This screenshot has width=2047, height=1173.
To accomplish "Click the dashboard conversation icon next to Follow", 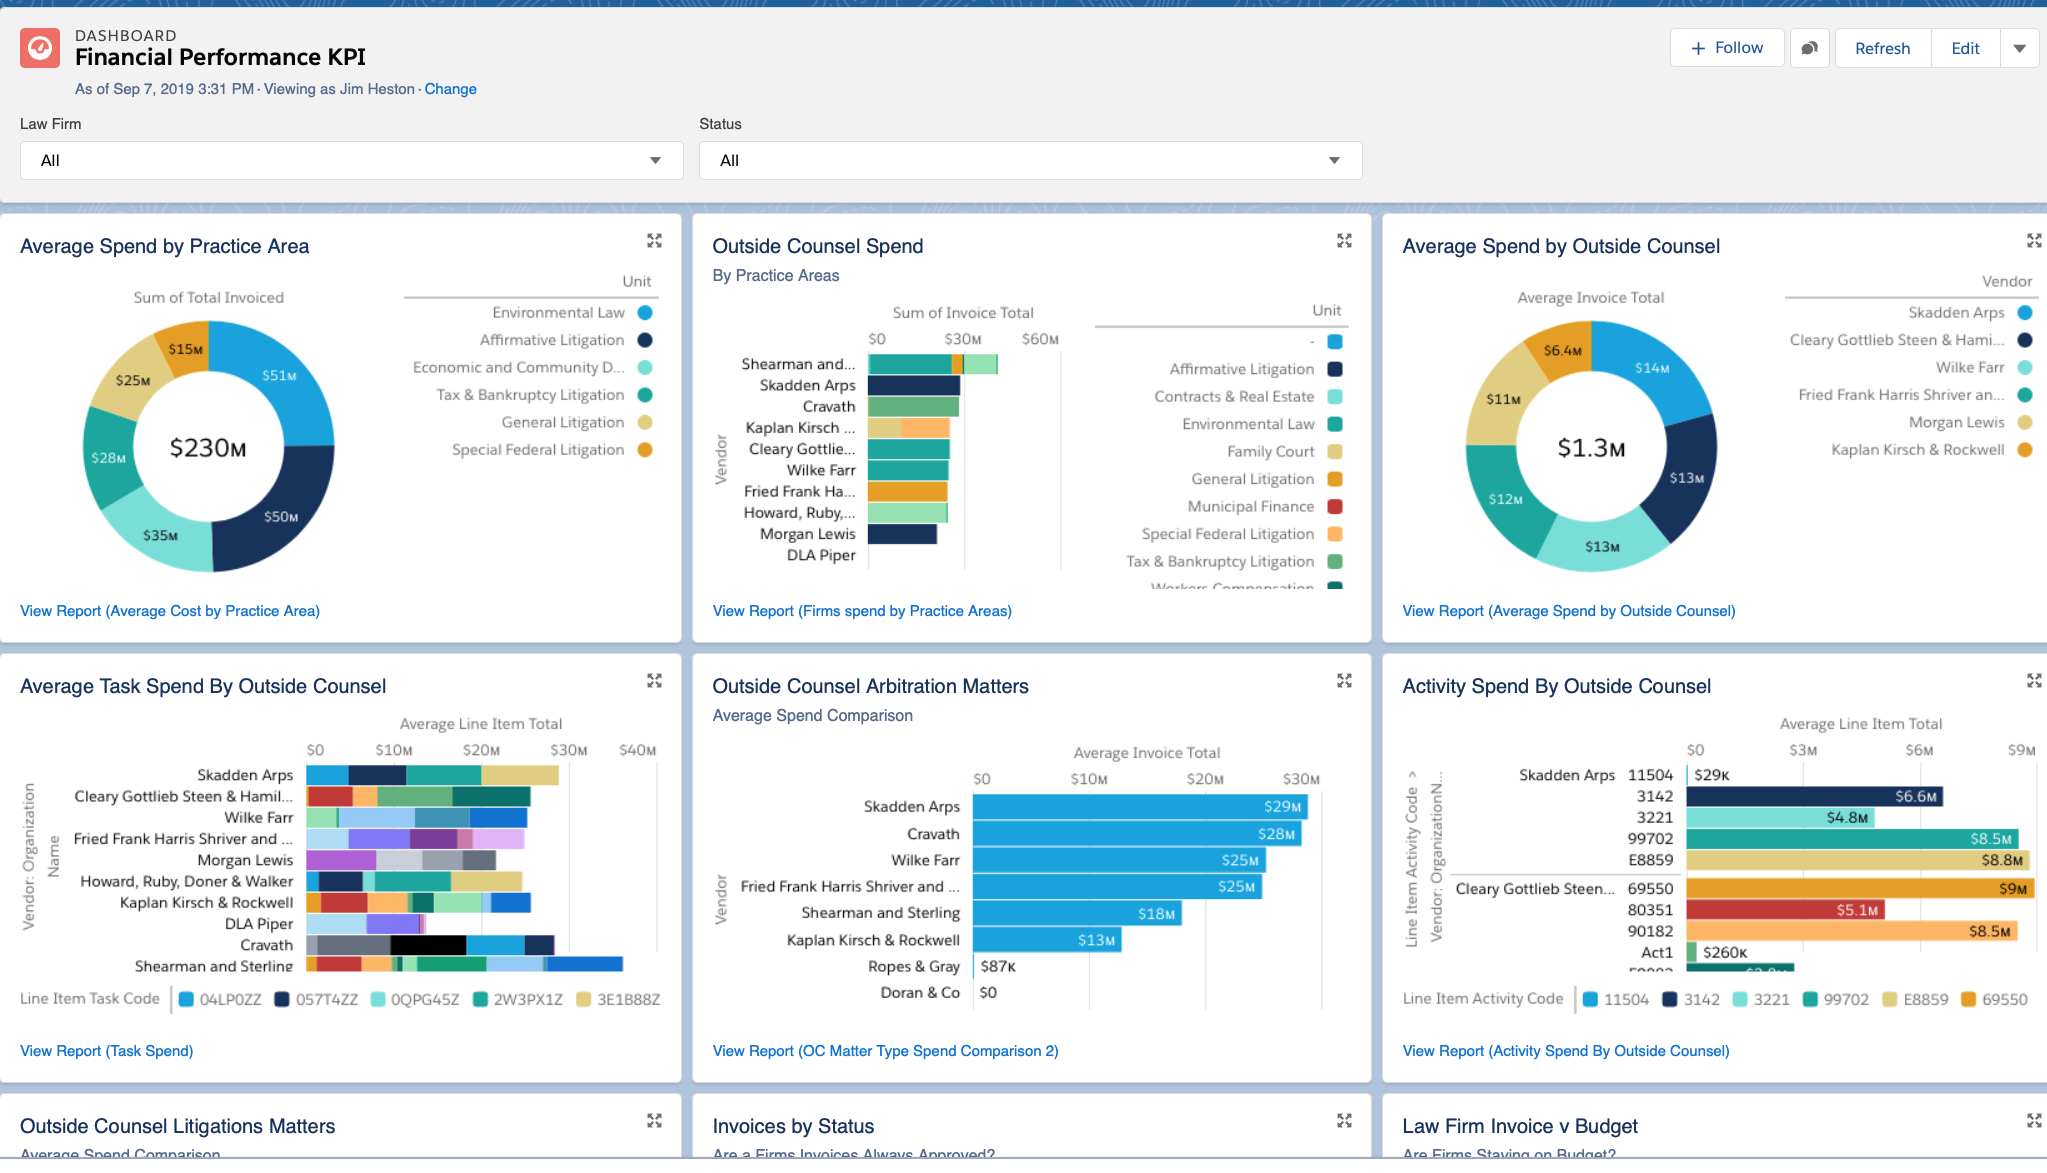I will (x=1810, y=47).
